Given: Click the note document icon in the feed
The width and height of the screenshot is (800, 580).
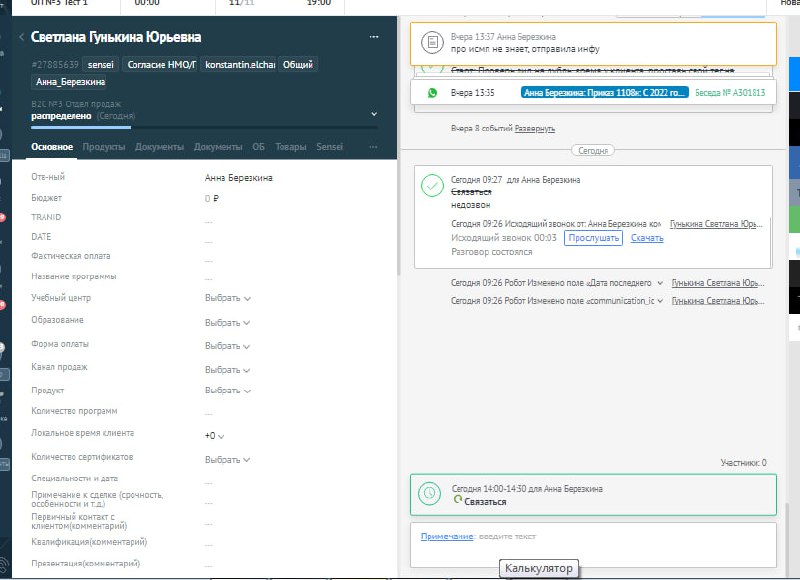Looking at the screenshot, I should (x=432, y=43).
